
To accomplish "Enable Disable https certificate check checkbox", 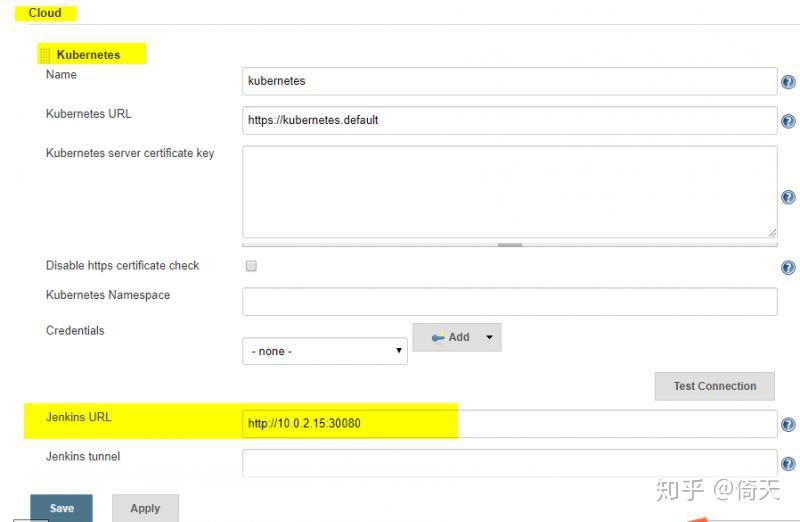I will tap(251, 266).
